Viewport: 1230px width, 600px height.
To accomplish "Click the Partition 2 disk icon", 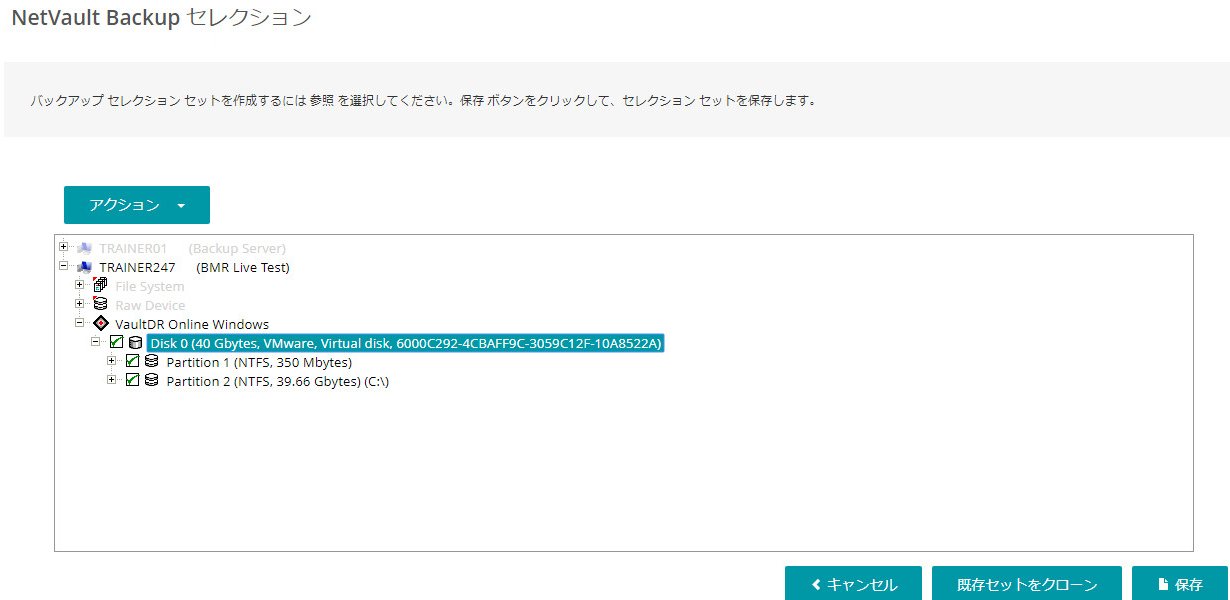I will pos(151,381).
